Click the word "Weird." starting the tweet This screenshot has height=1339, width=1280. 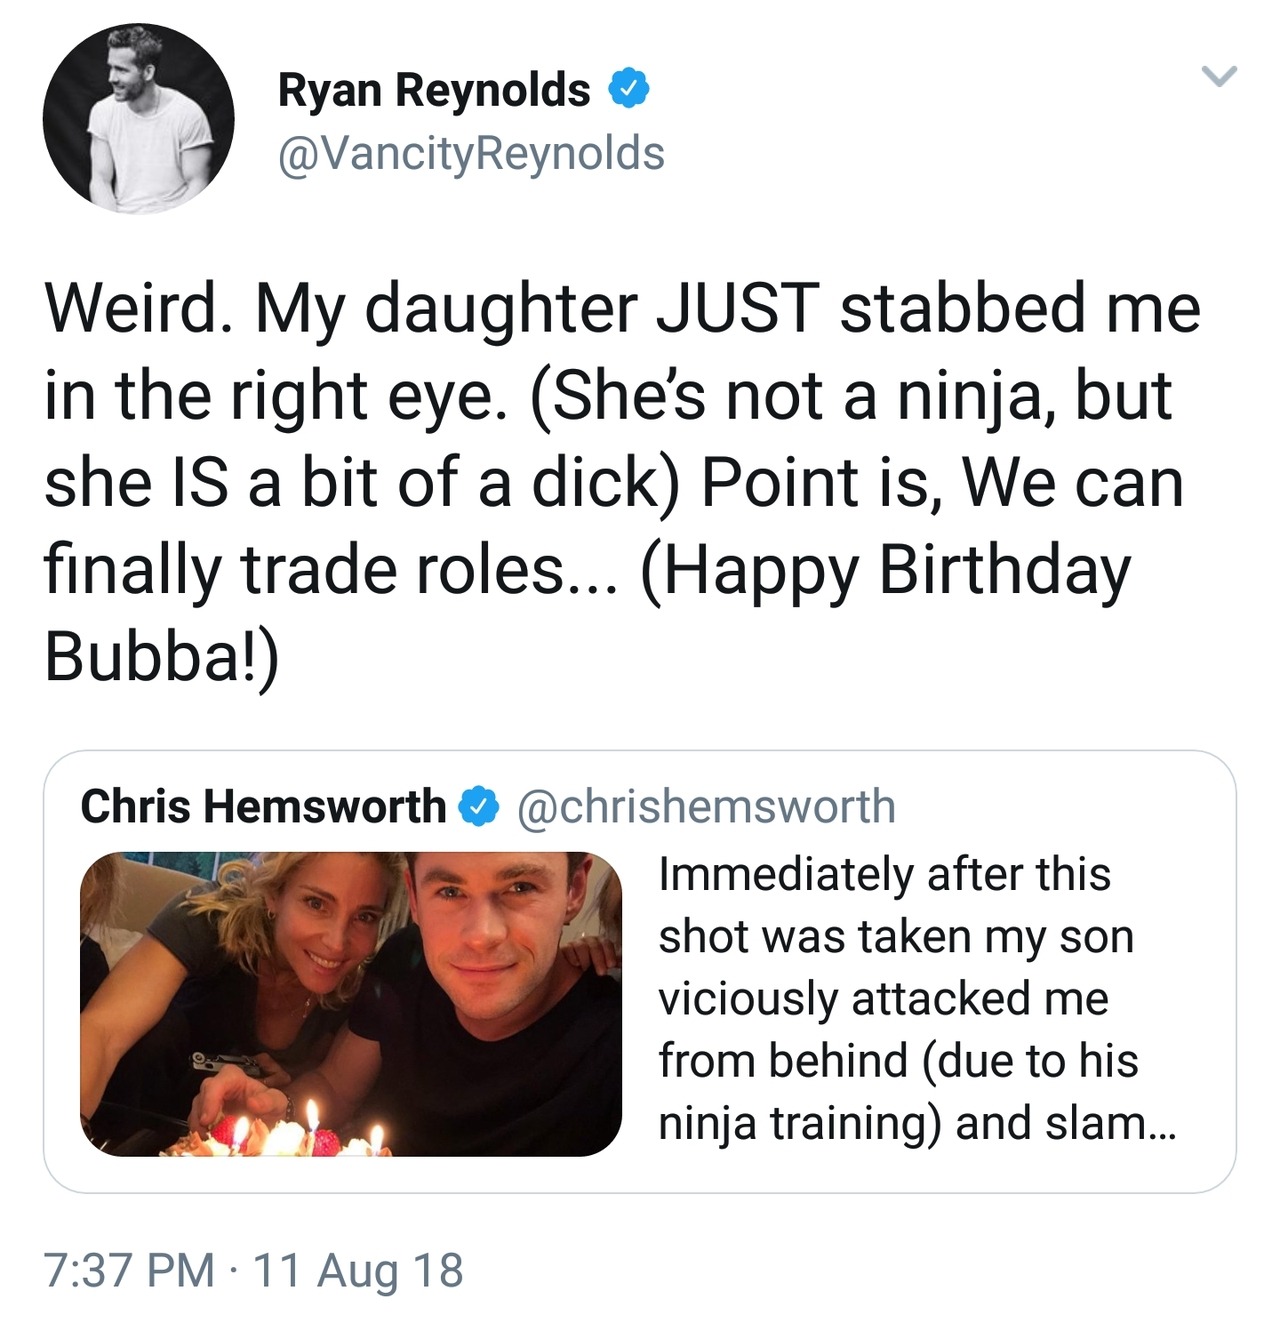pos(133,308)
